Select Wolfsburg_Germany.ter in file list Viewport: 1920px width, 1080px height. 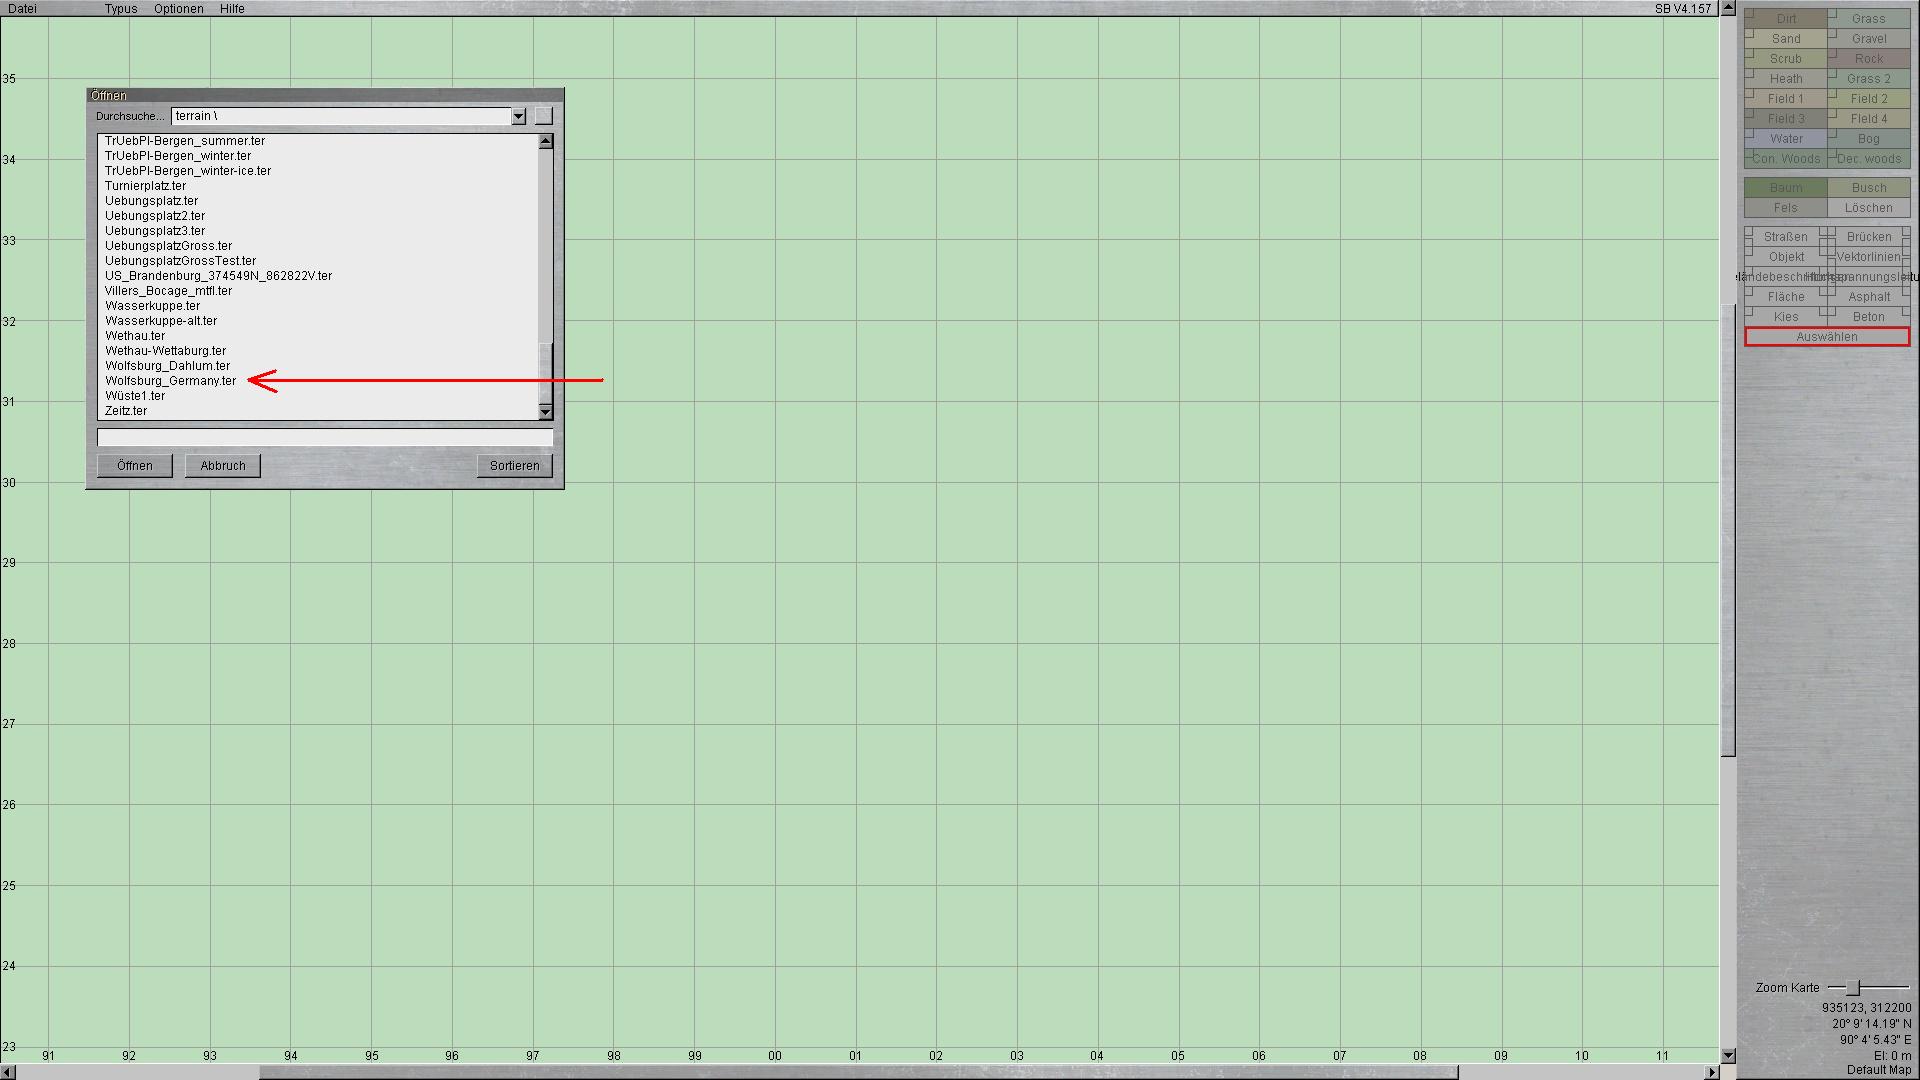tap(171, 381)
